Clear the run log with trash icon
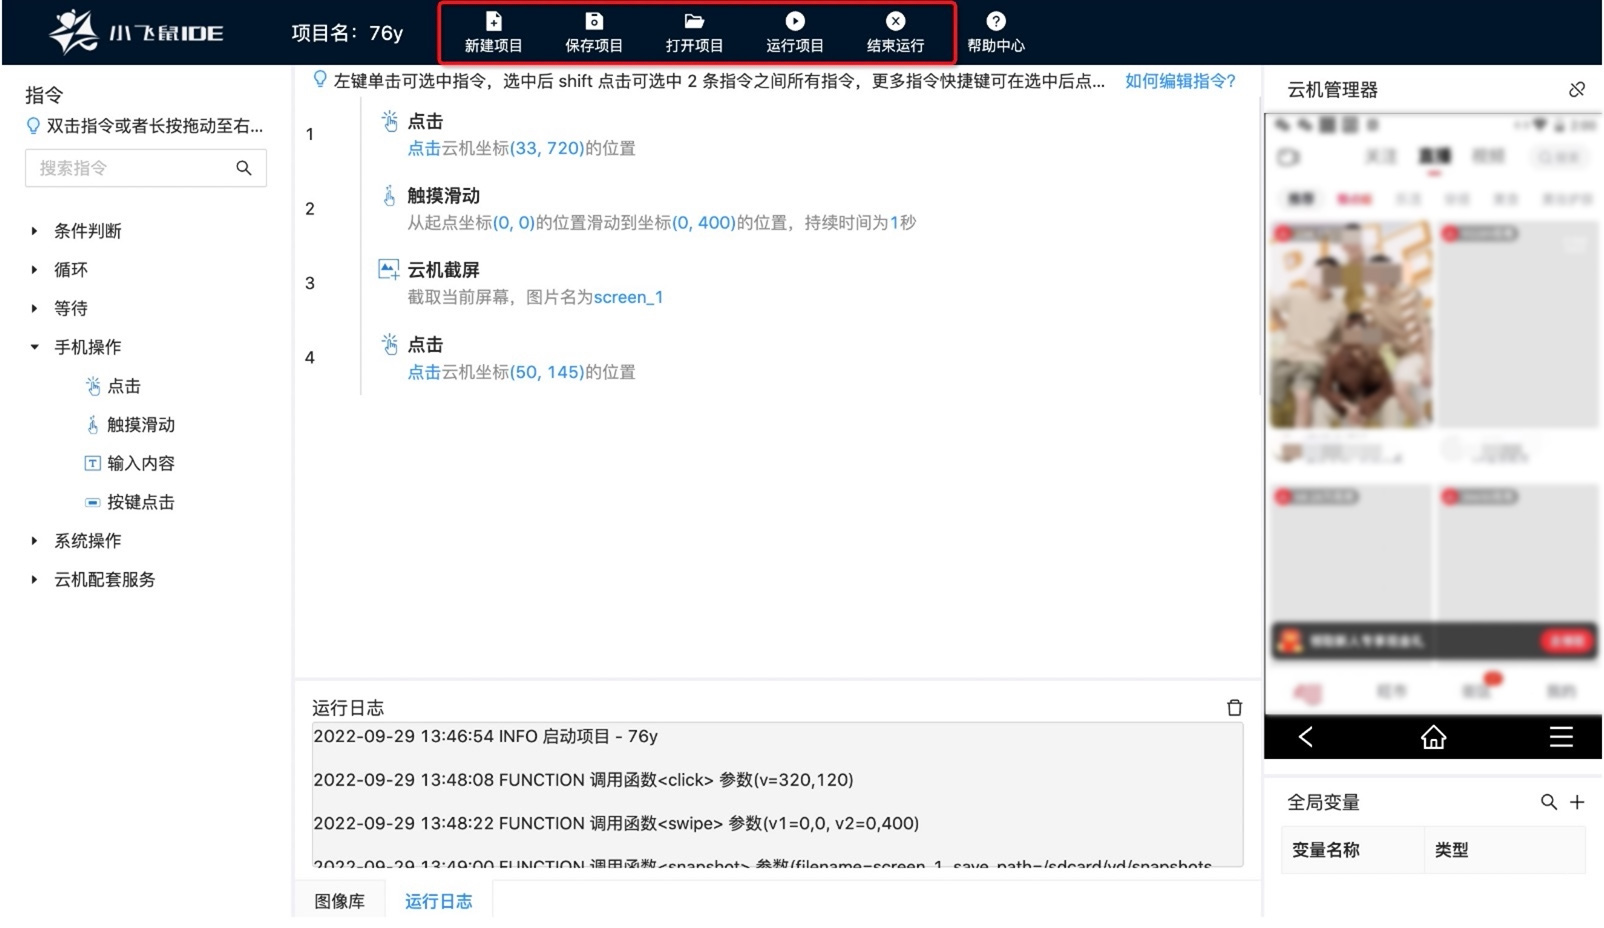1604x928 pixels. coord(1234,707)
